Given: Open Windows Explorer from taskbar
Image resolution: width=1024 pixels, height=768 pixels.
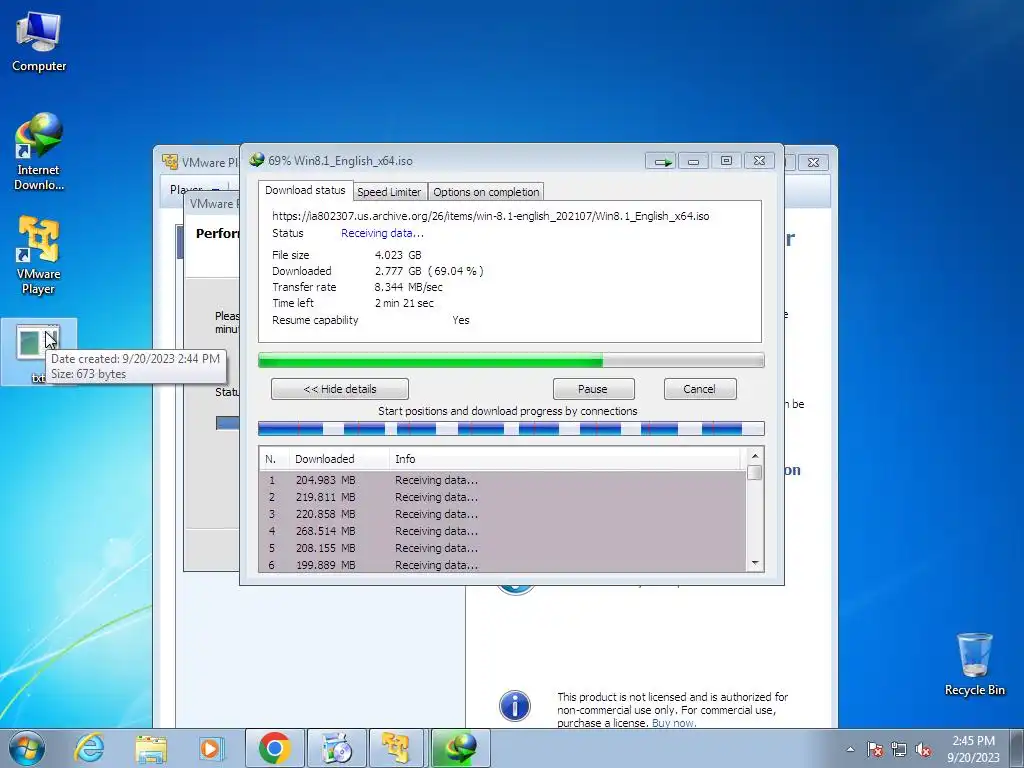Looking at the screenshot, I should pos(151,748).
